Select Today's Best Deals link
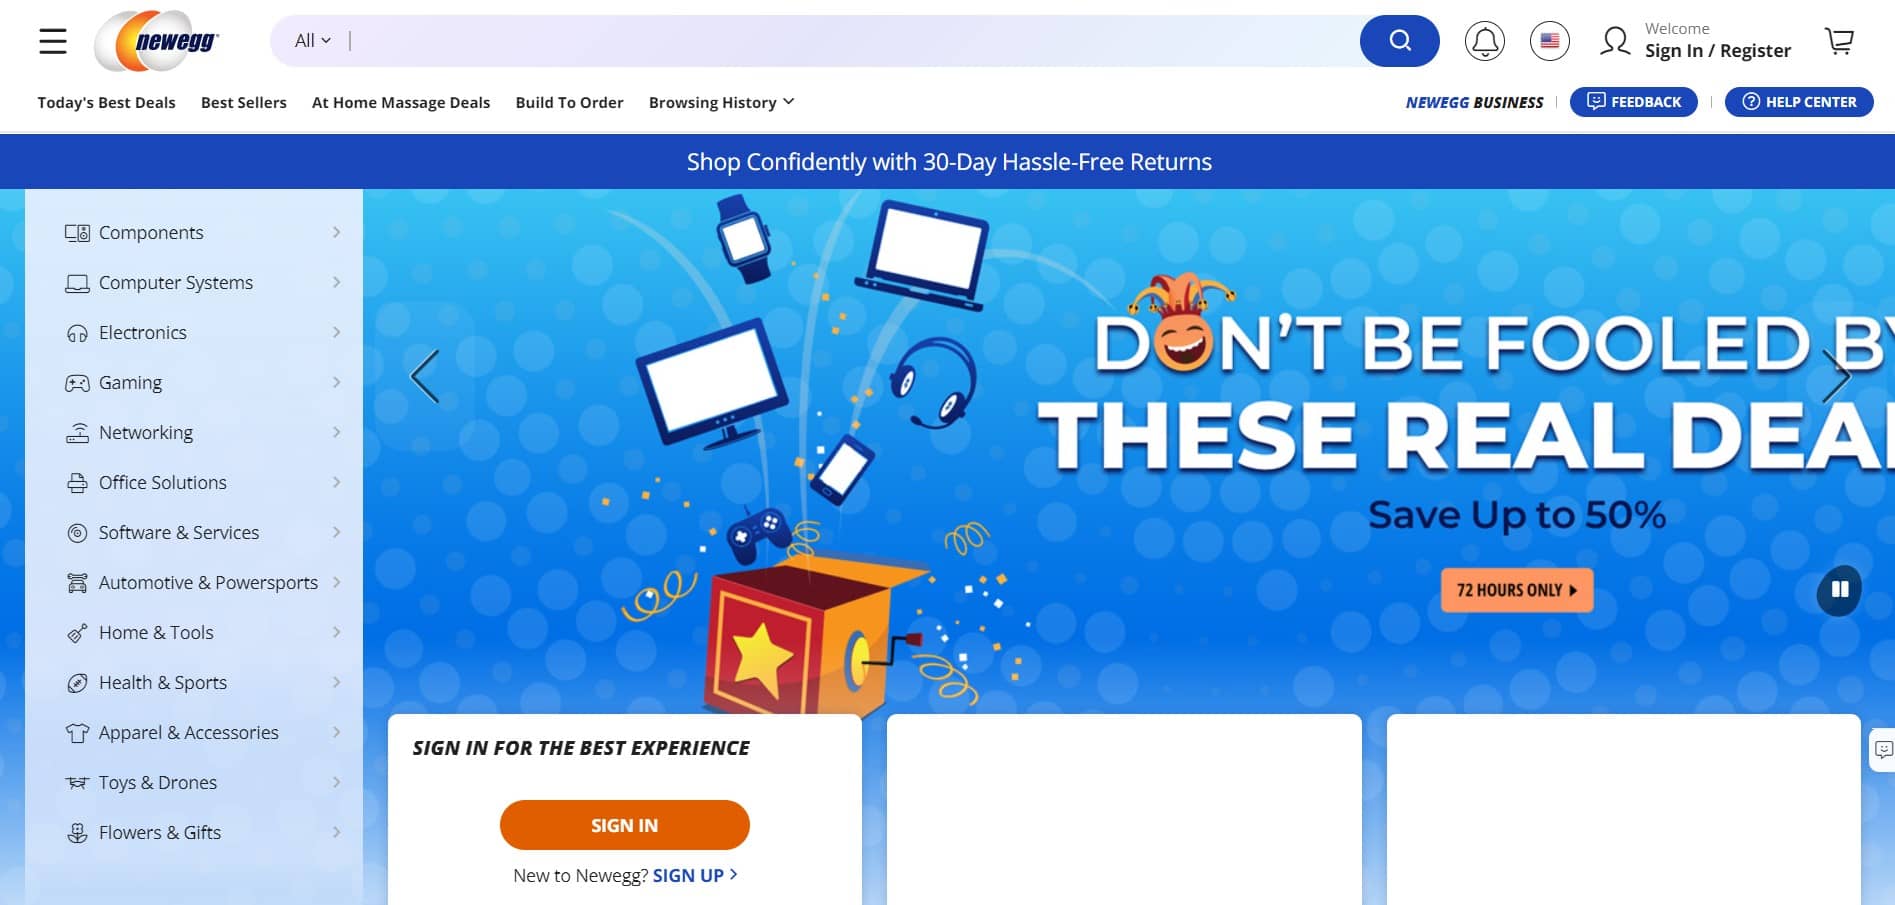1895x905 pixels. [106, 102]
